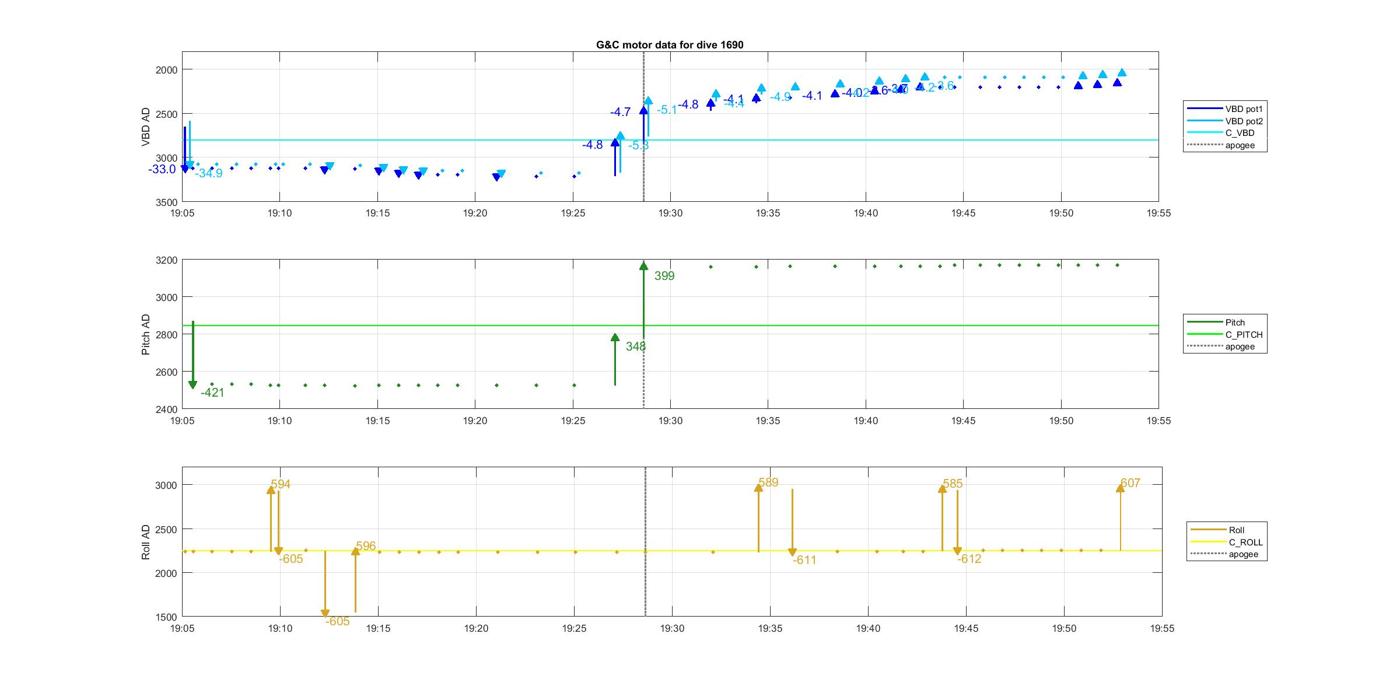Click the '3500' tick on VBD axis
Screen dimensions: 1400x693
tap(166, 202)
